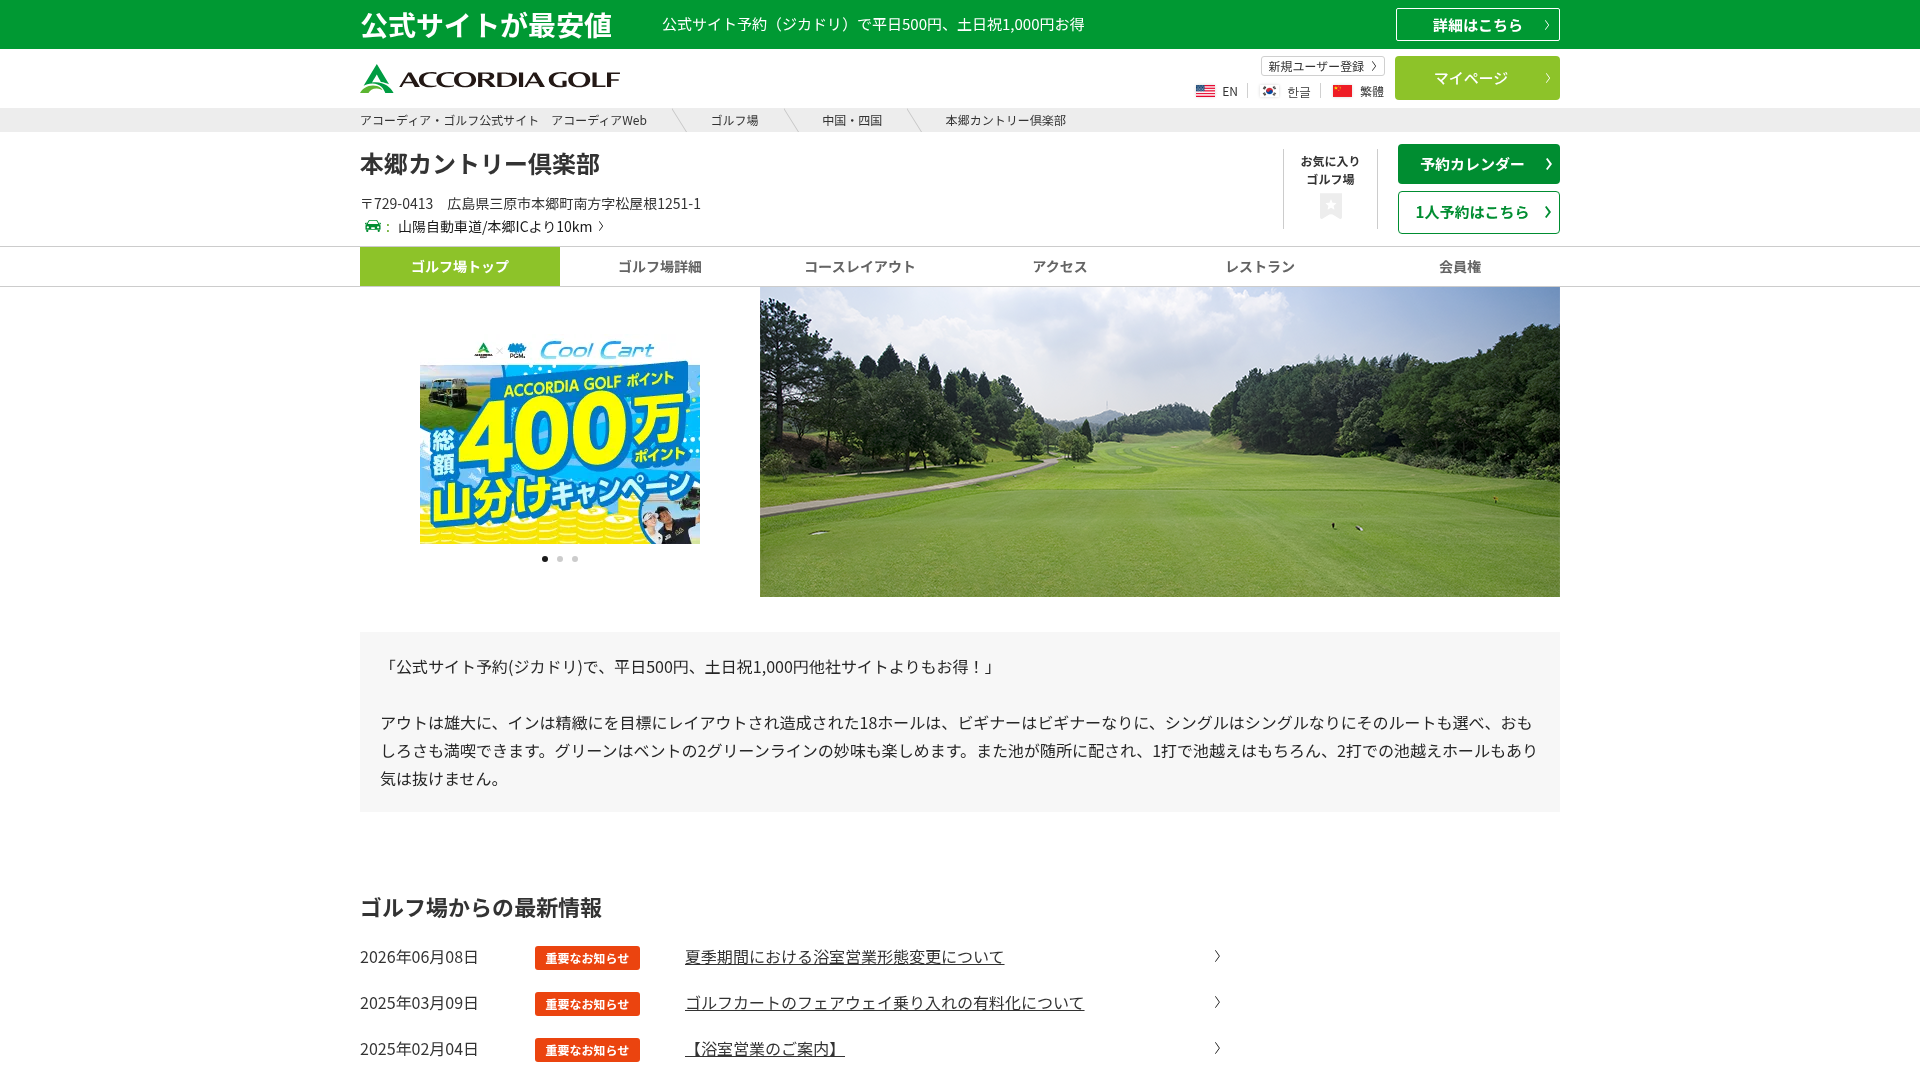Click 重要なお知らせ tag on 2025年03月09日 row
1920x1080 pixels.
coord(587,1004)
